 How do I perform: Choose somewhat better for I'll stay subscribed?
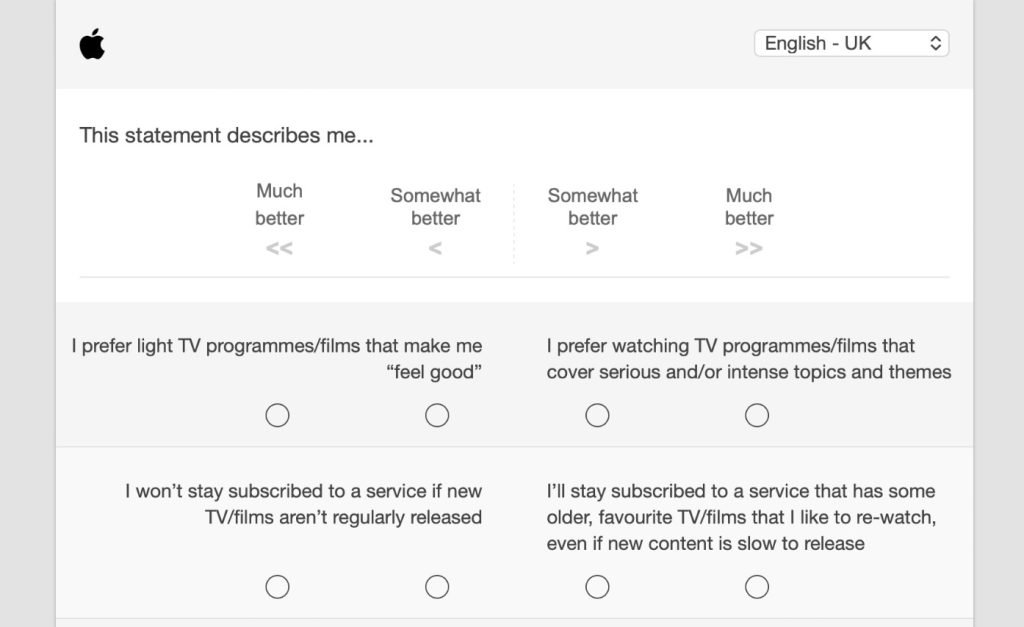click(x=597, y=587)
